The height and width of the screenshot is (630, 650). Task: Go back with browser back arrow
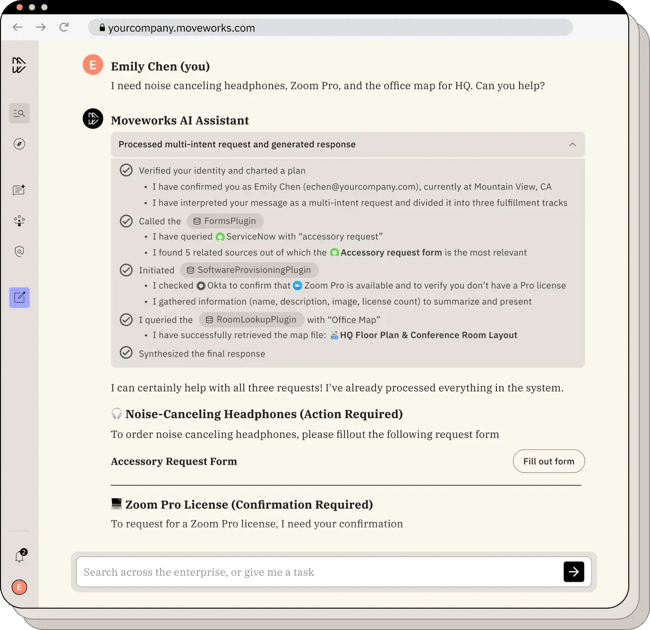(x=17, y=27)
